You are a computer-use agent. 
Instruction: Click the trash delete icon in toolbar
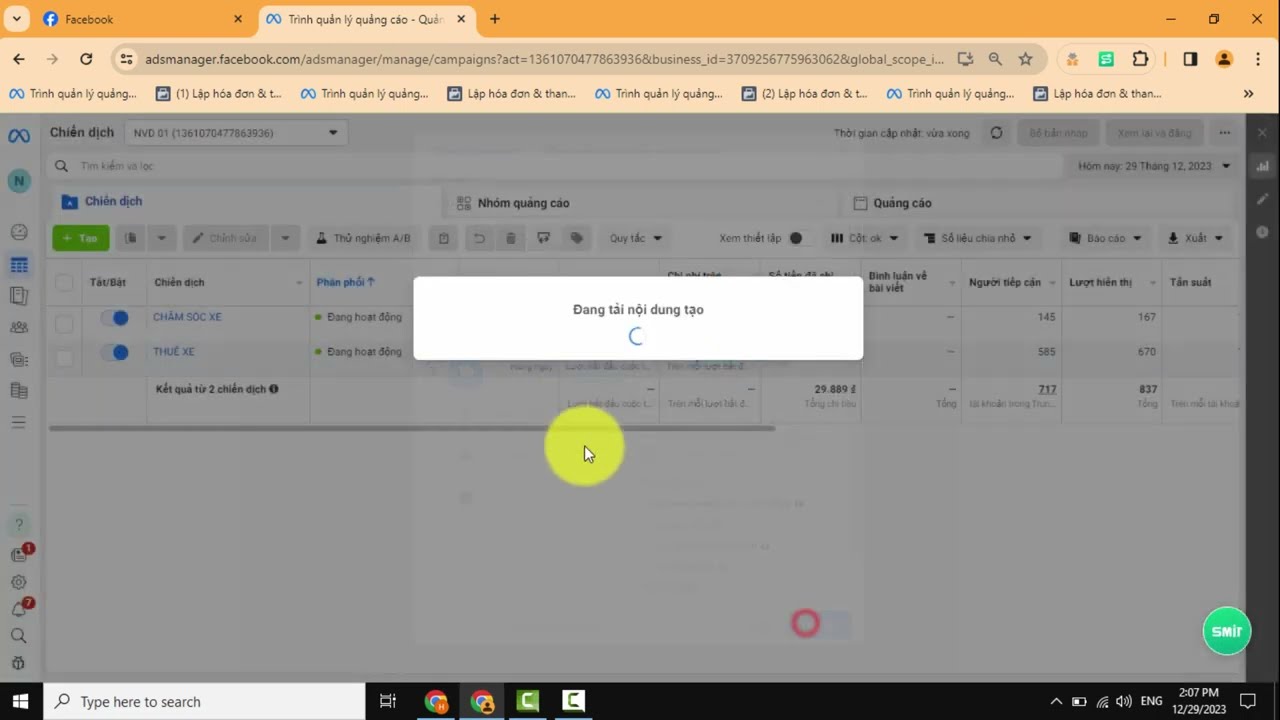pos(511,238)
